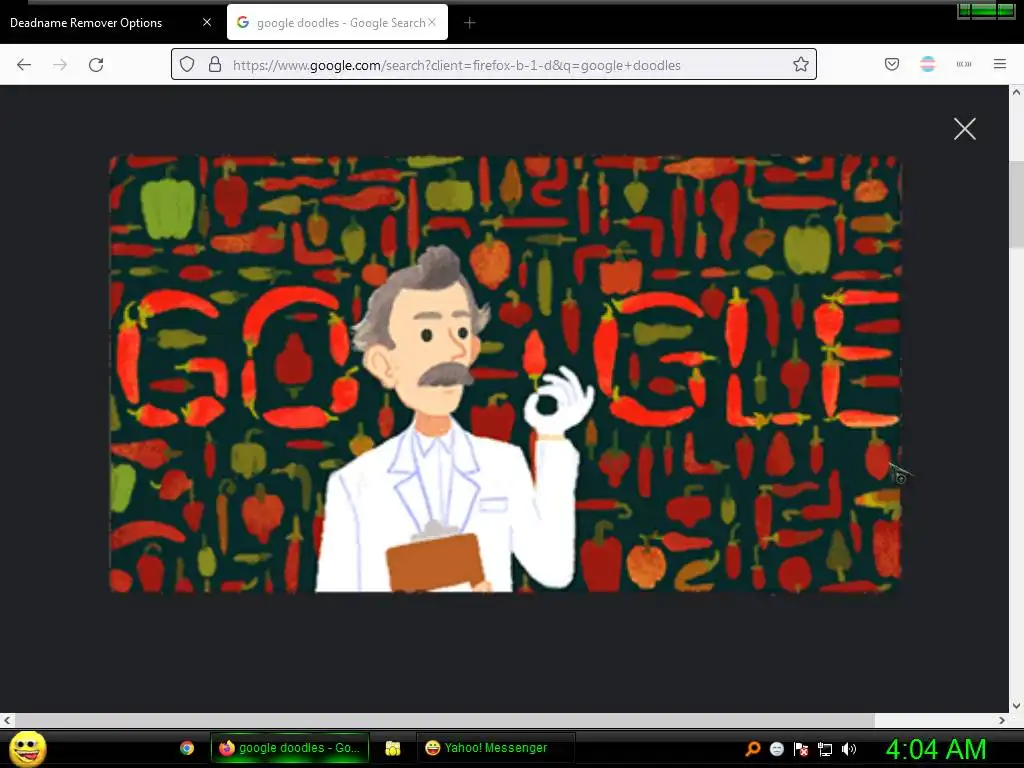The height and width of the screenshot is (768, 1024).
Task: Click the Google doodle image
Action: coord(505,374)
